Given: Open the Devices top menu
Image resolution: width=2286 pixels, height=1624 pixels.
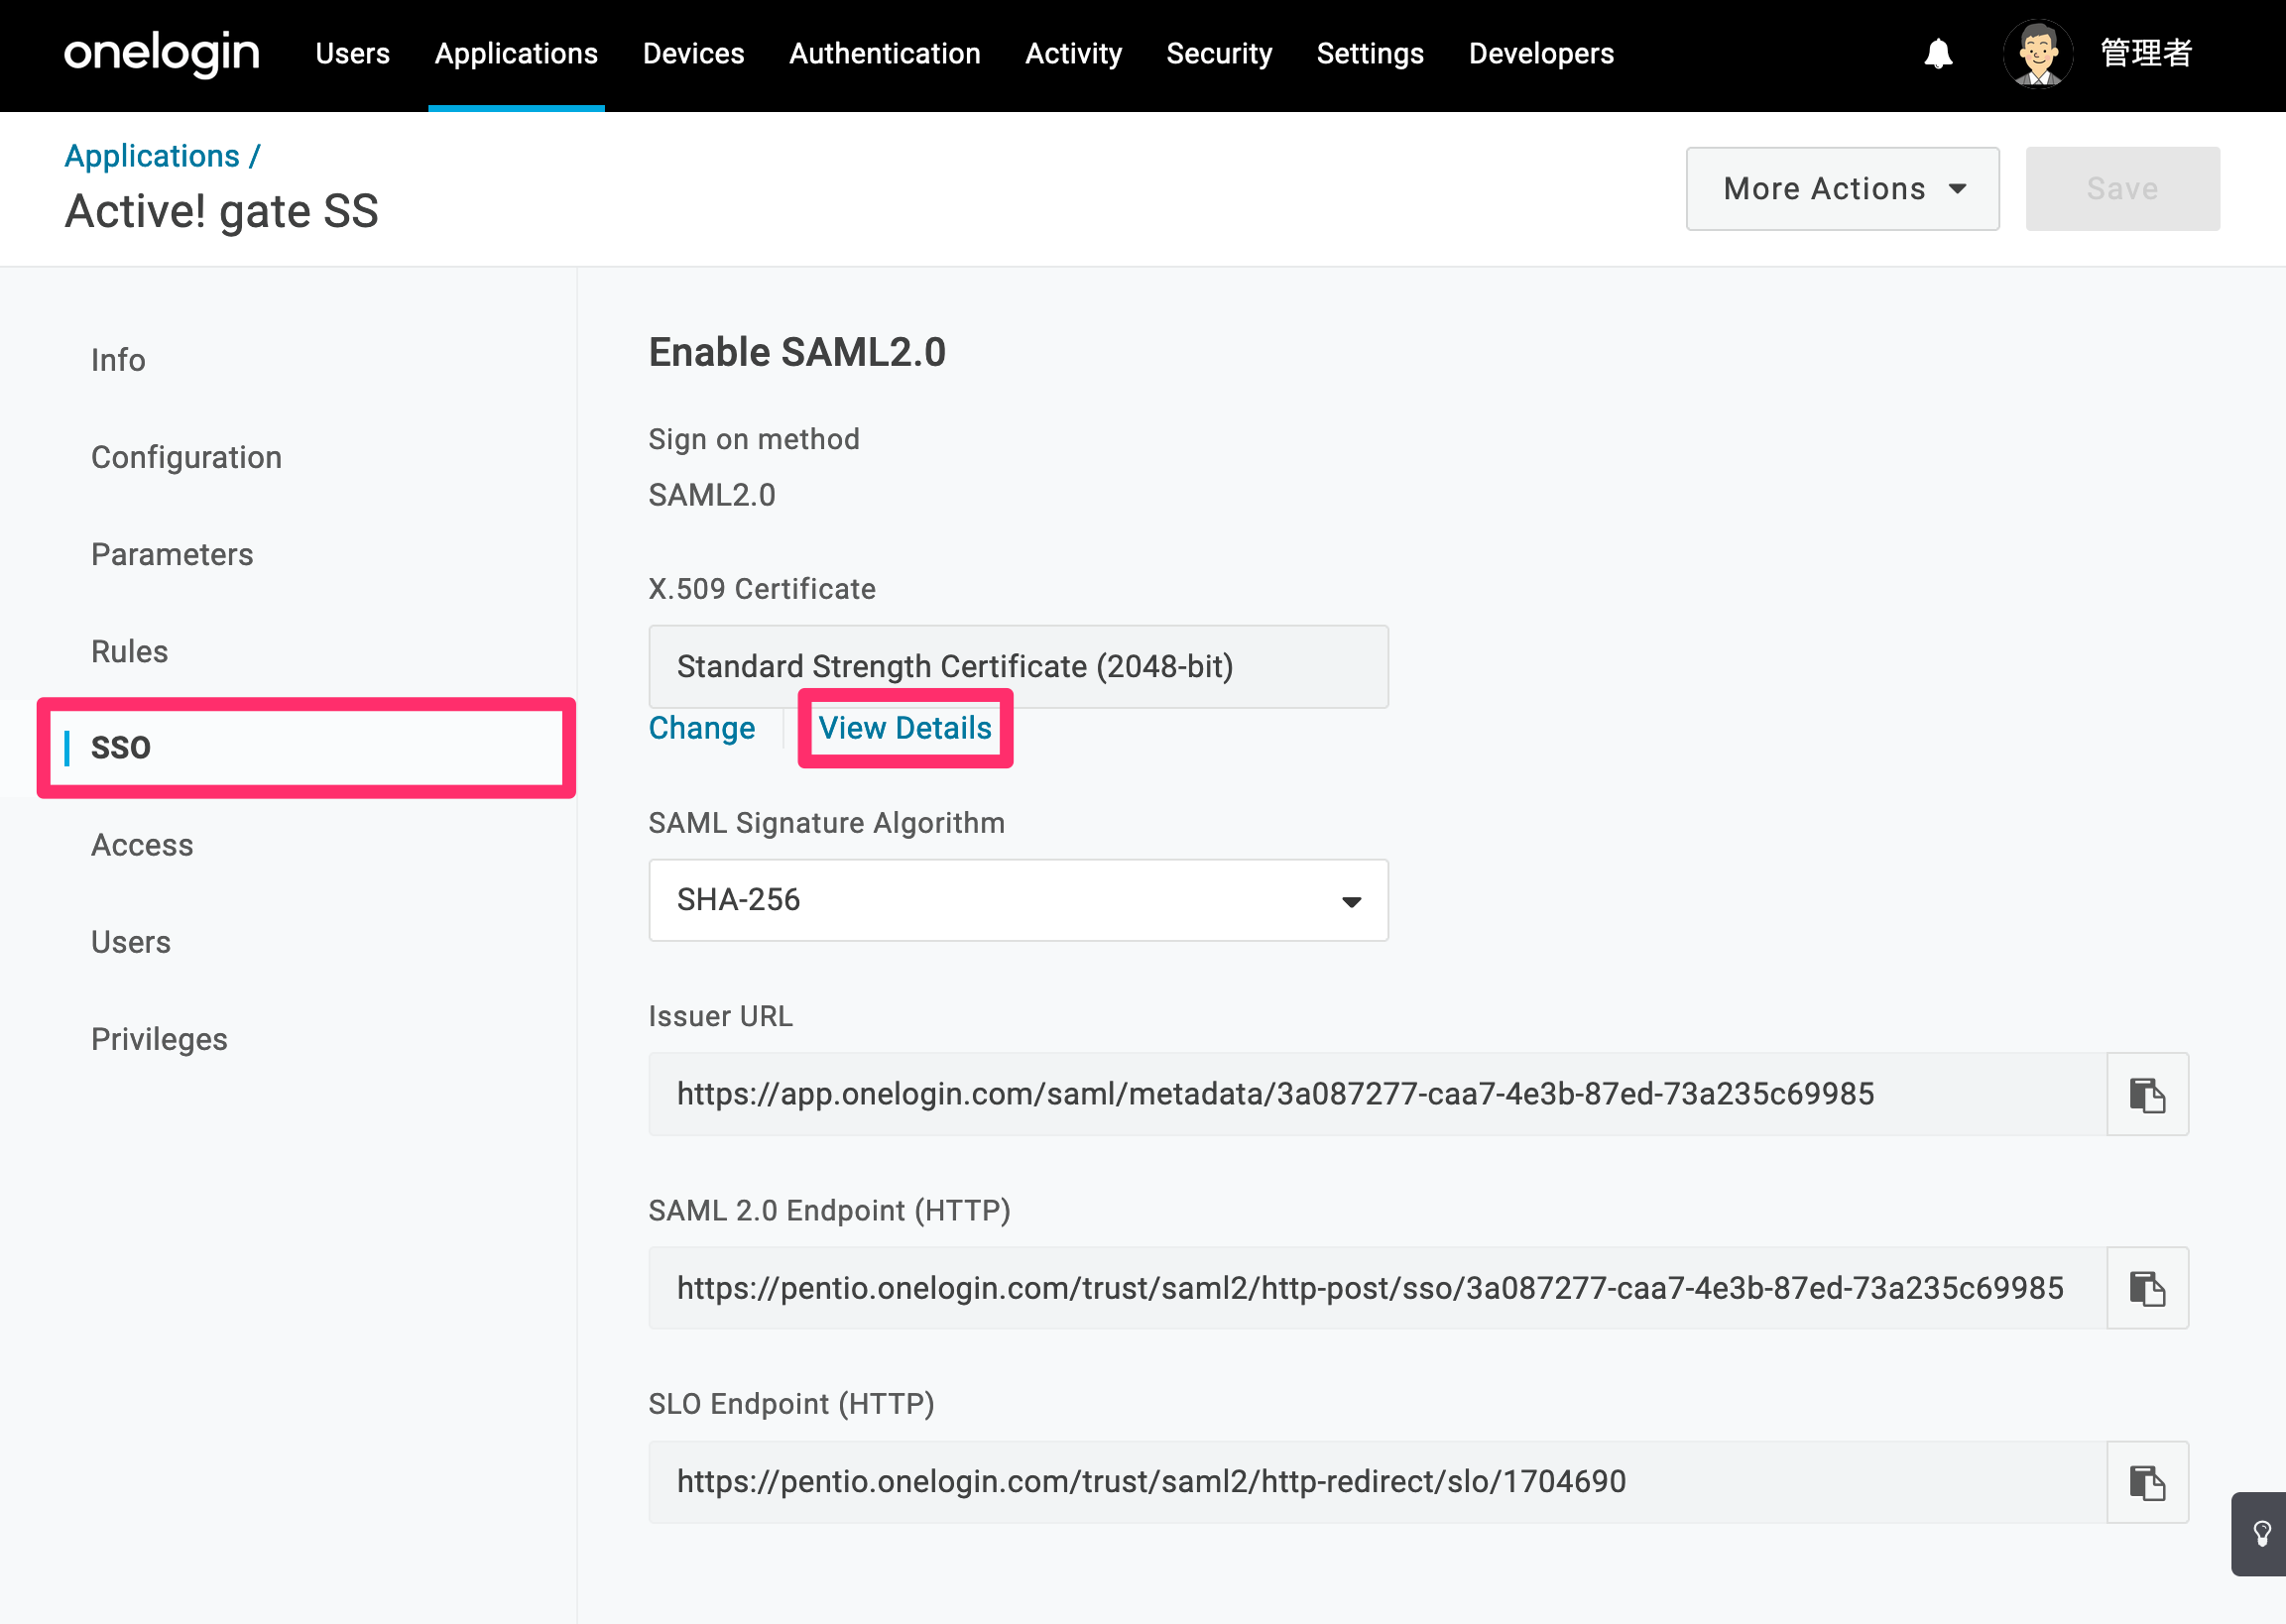Looking at the screenshot, I should pos(693,54).
